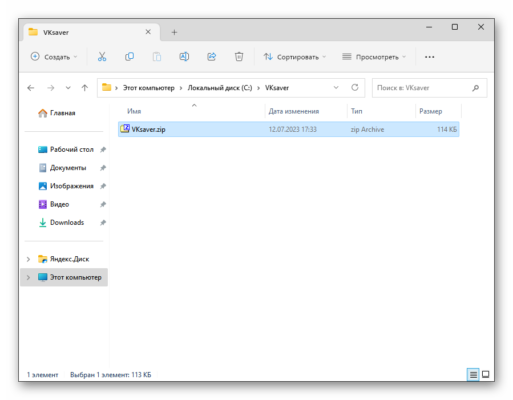Refresh the current folder view
This screenshot has height=400, width=513.
[355, 88]
